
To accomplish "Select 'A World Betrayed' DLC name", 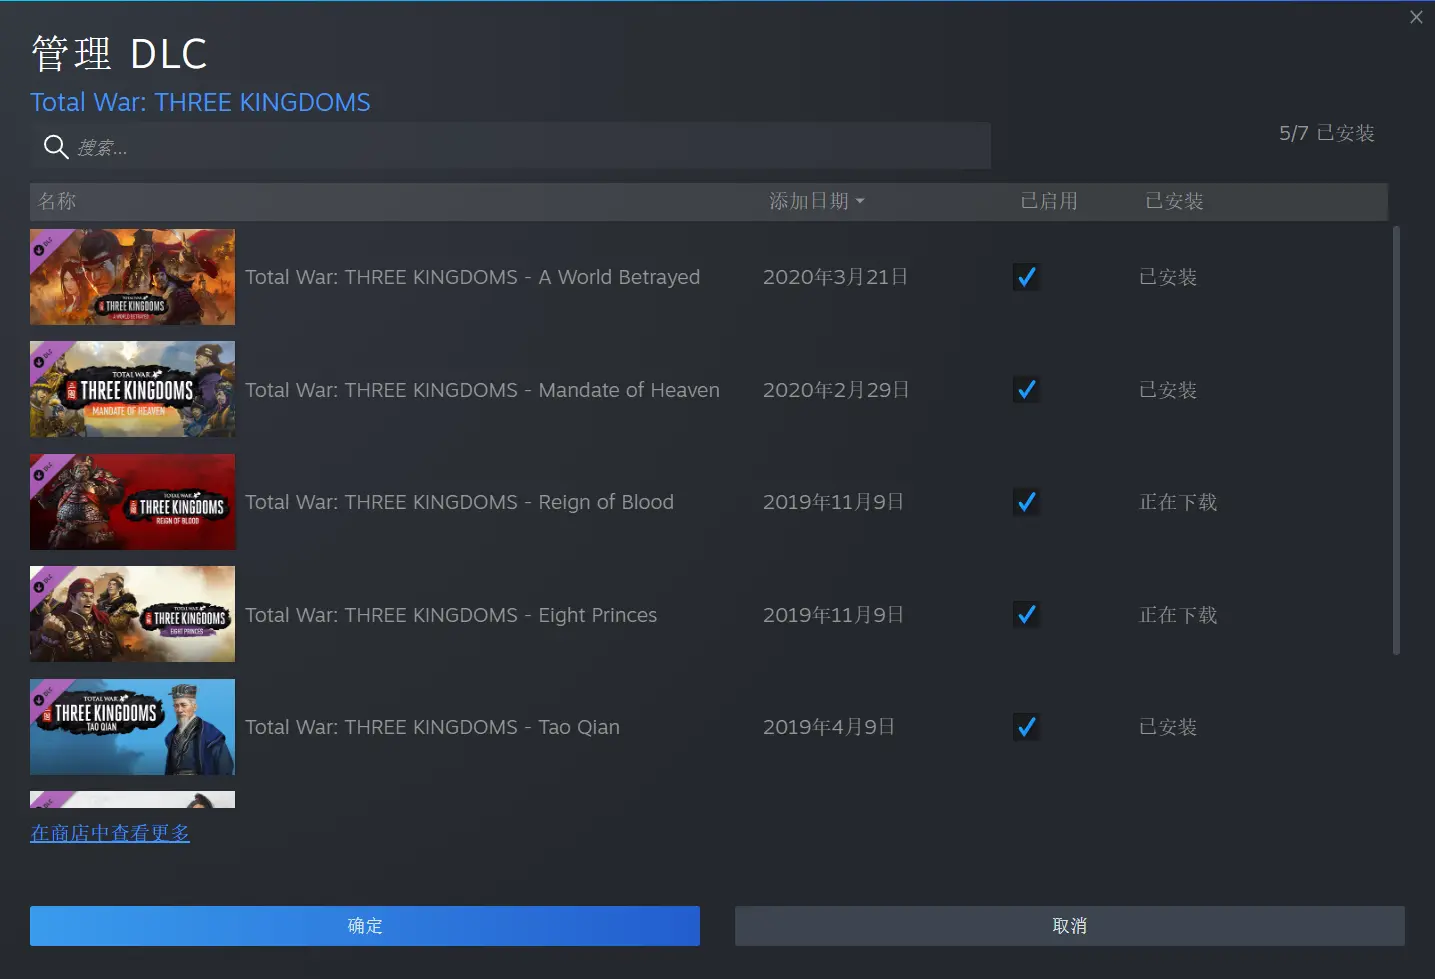I will 472,277.
